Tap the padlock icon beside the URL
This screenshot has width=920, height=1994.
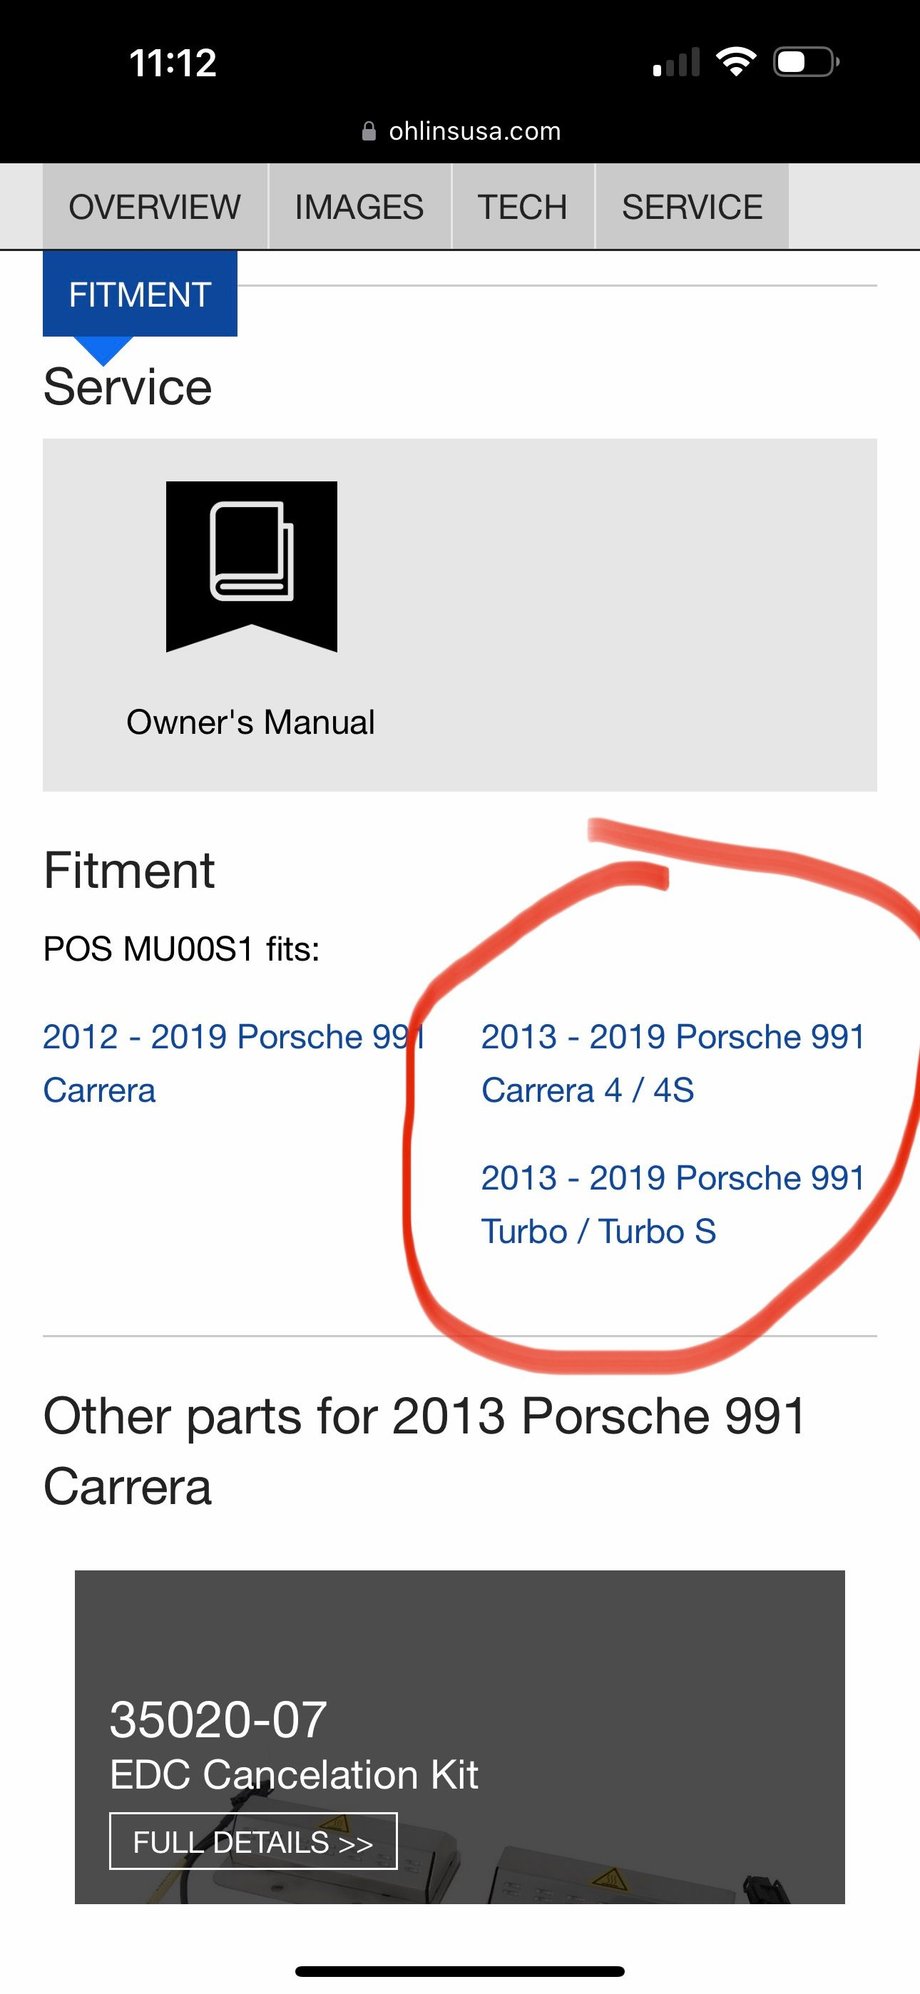click(369, 131)
